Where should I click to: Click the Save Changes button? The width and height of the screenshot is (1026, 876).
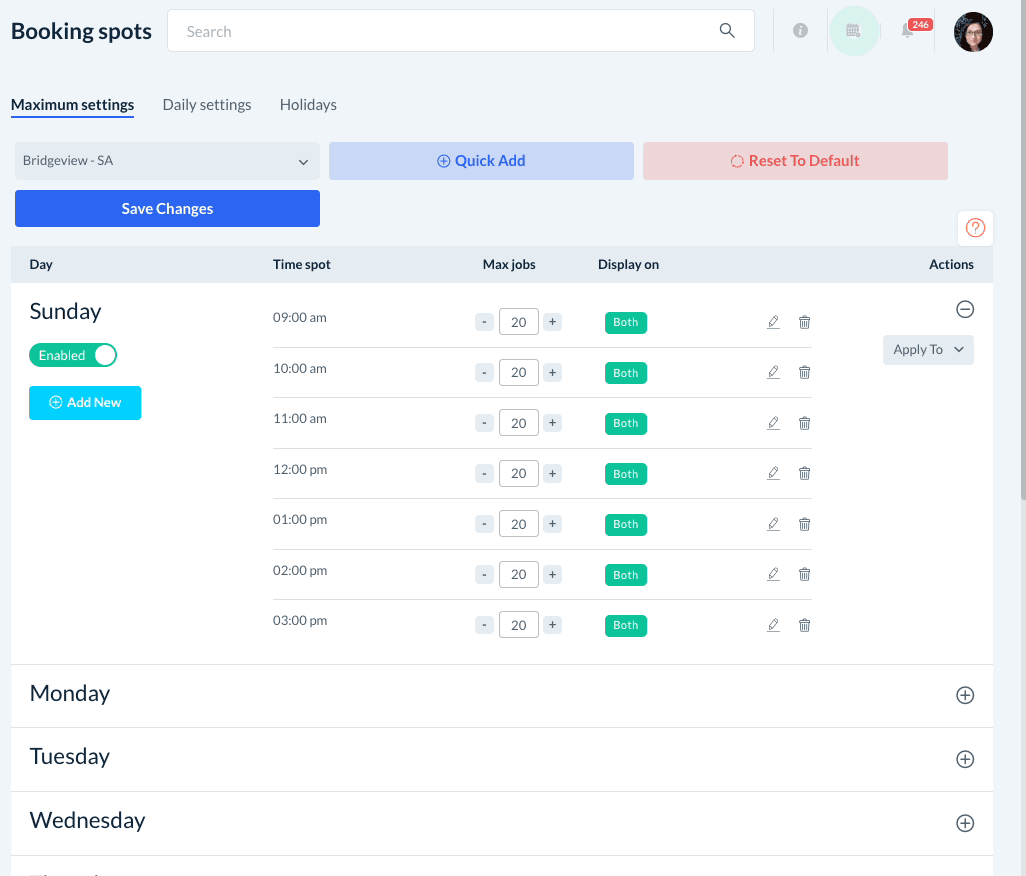pos(167,209)
